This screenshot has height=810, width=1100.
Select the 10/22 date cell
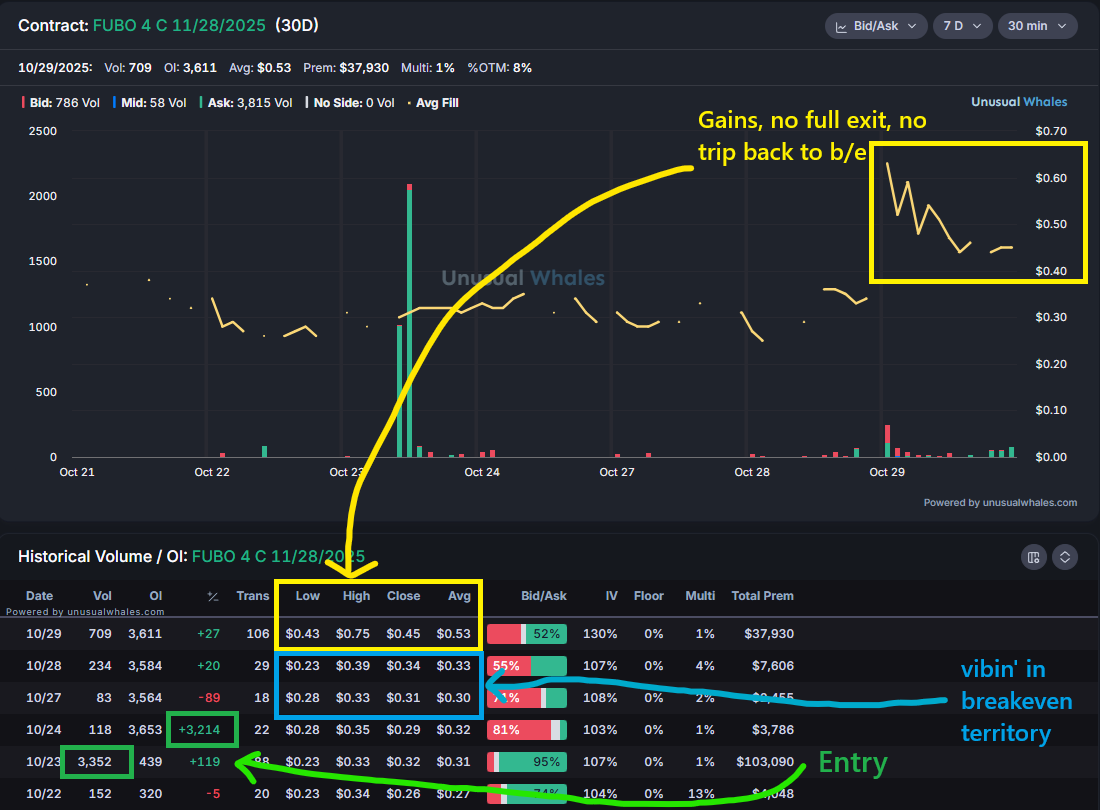[x=43, y=794]
